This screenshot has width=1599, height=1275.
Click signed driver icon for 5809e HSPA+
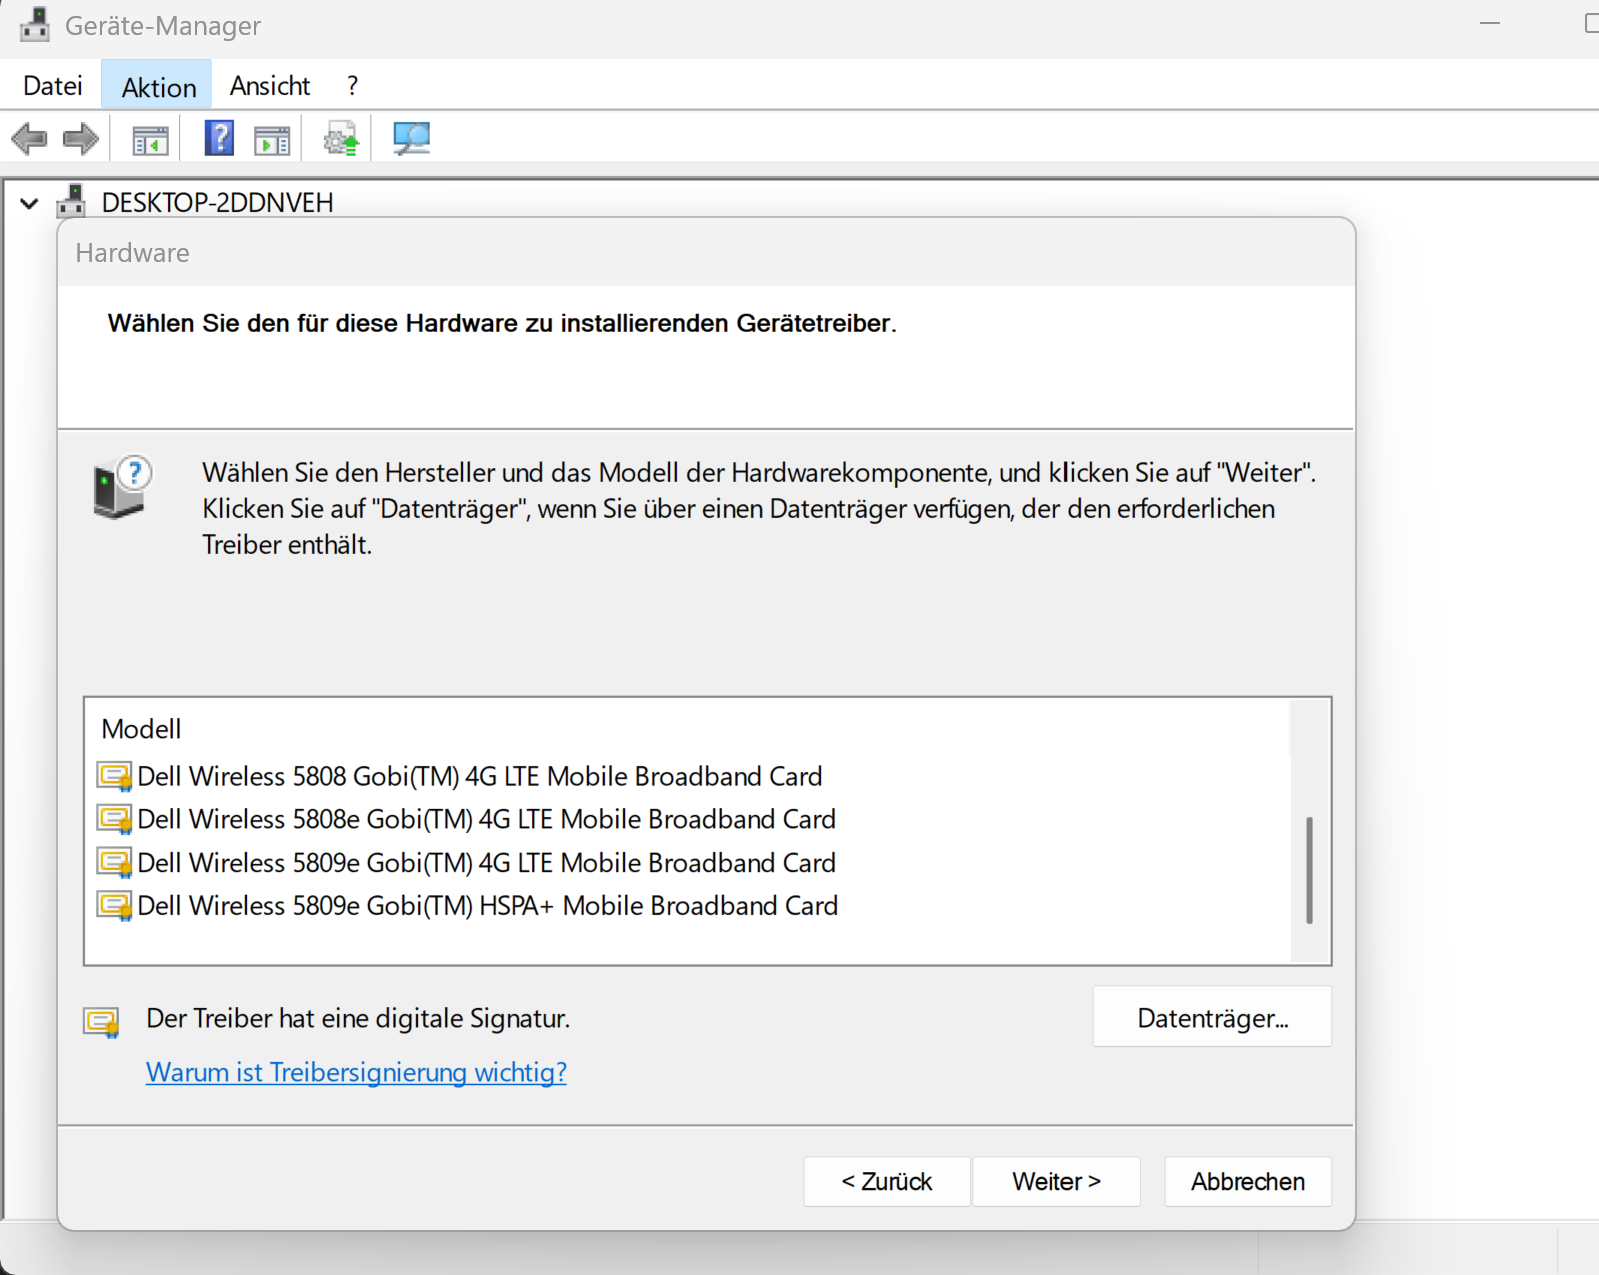coord(115,906)
